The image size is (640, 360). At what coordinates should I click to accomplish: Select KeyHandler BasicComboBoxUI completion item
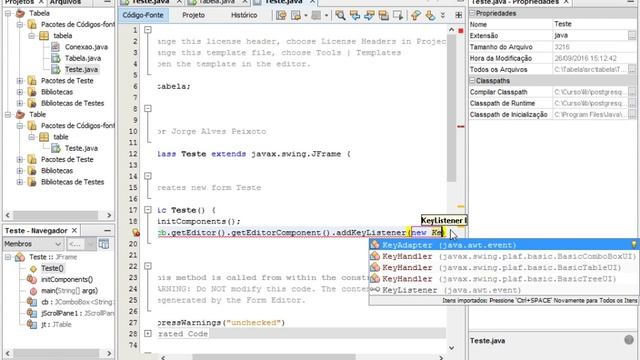(x=503, y=256)
